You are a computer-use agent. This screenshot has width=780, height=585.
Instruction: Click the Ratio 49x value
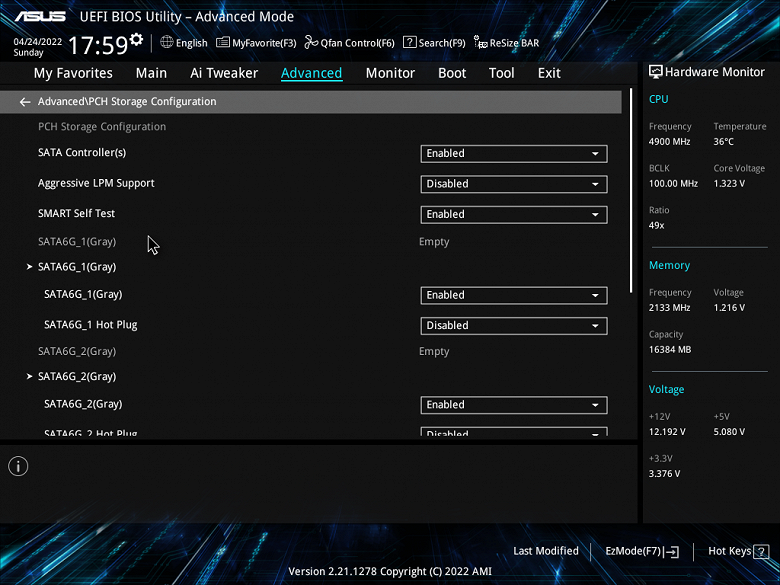pos(657,225)
